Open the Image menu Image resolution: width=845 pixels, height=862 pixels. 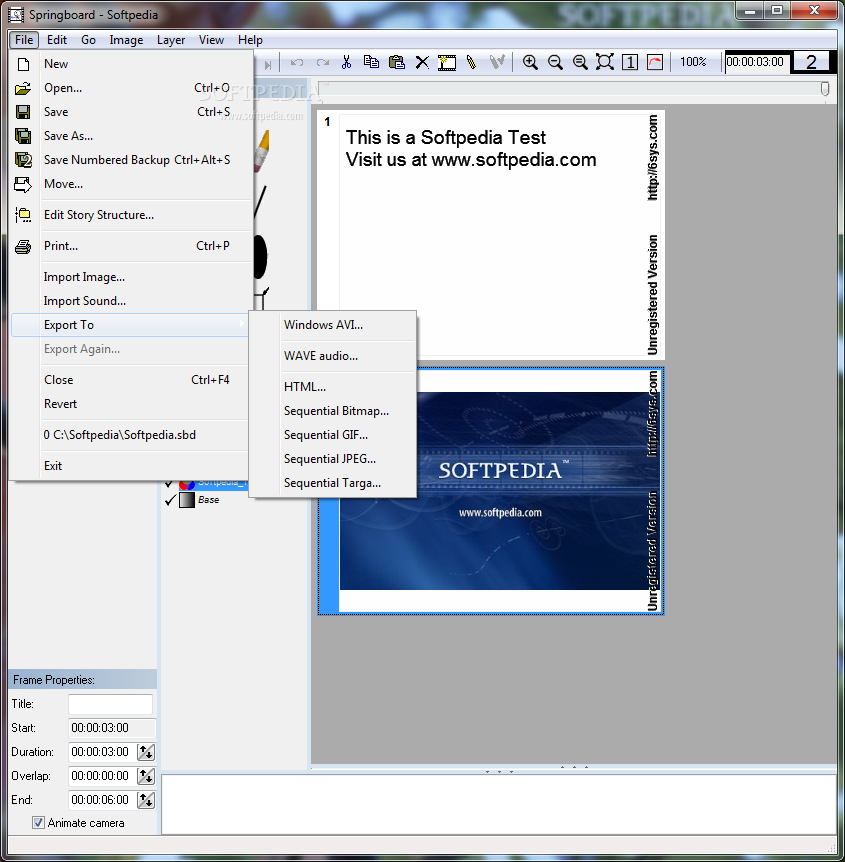[x=126, y=40]
